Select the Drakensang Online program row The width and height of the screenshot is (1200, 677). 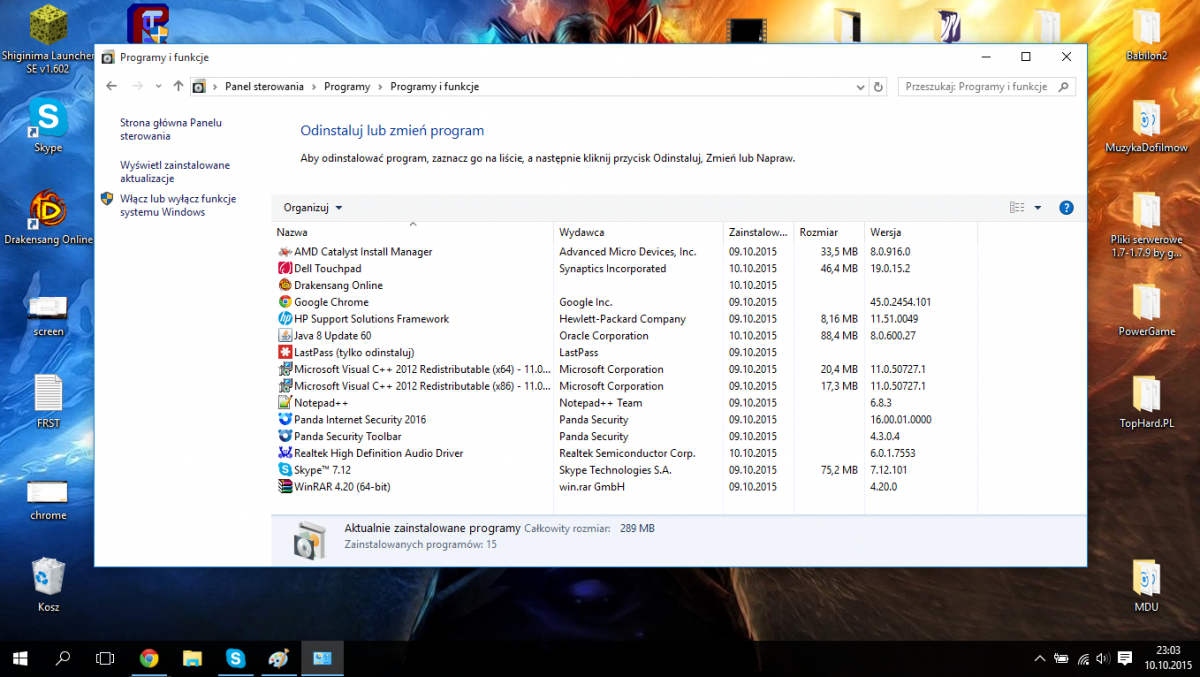(624, 286)
